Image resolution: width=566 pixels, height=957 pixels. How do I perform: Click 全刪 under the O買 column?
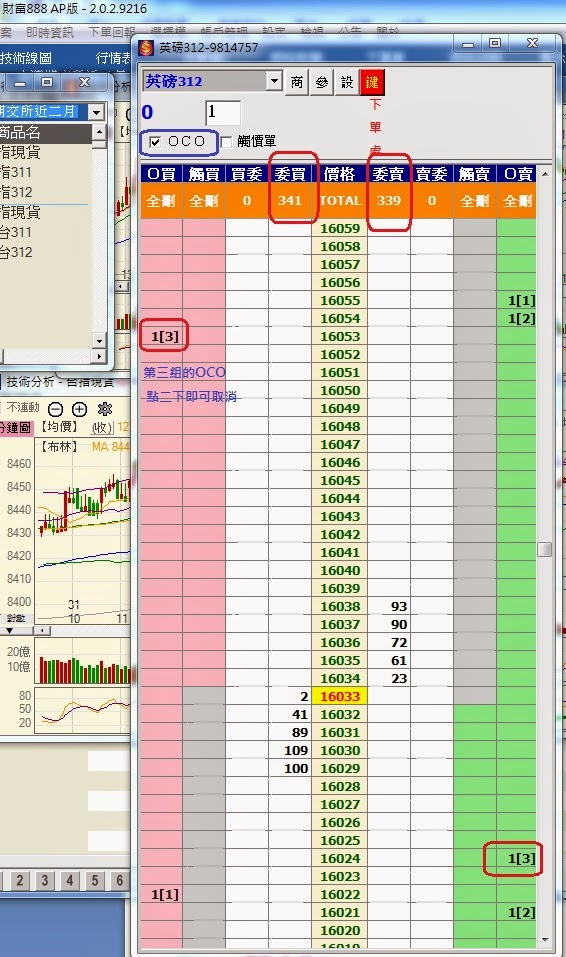(x=161, y=201)
